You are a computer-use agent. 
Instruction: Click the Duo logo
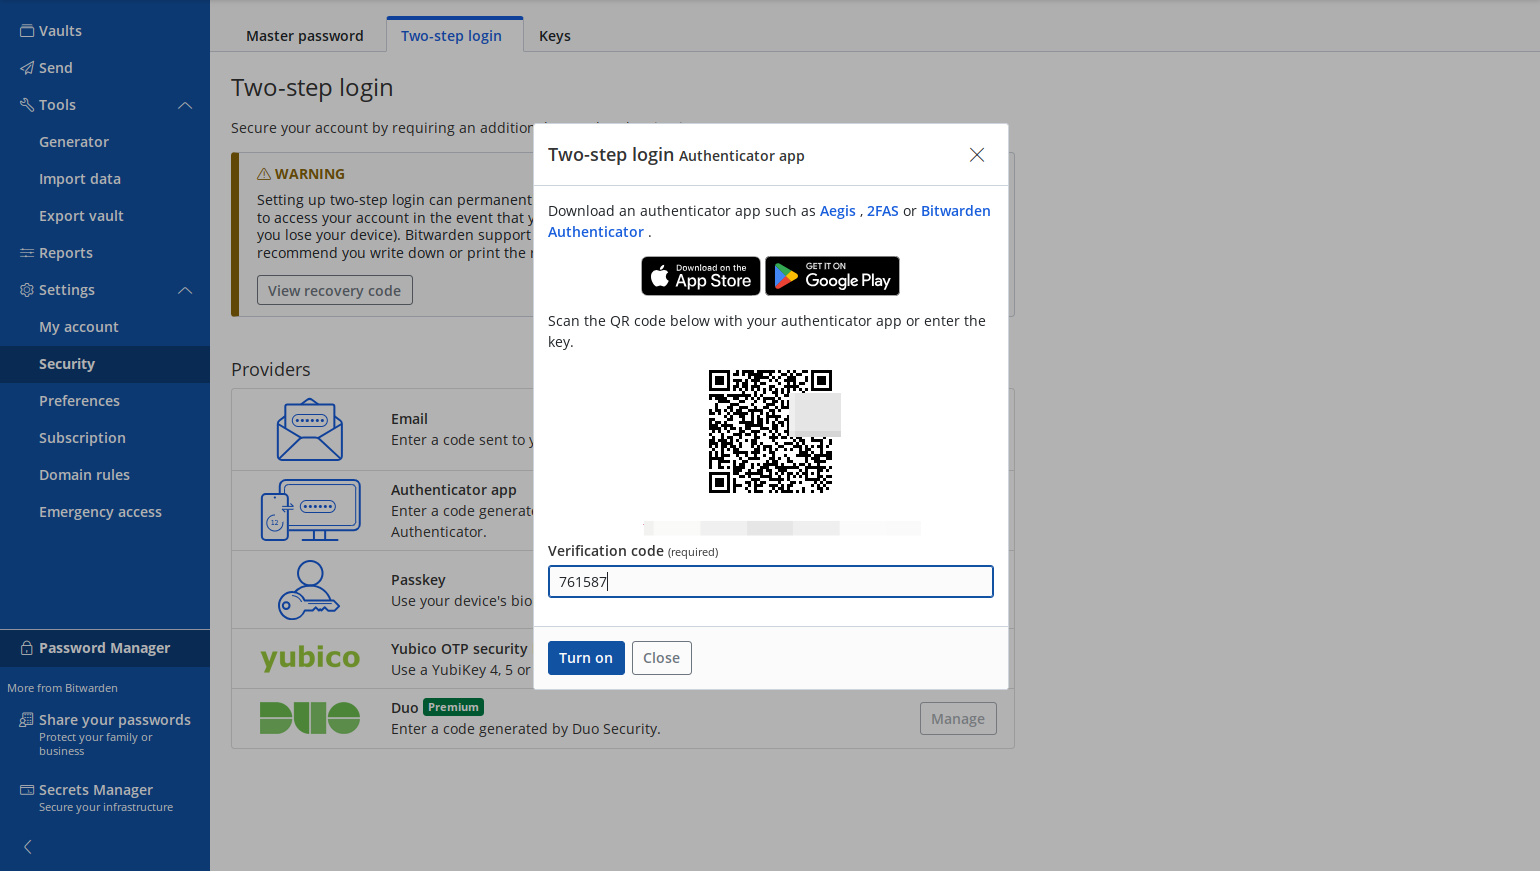coord(310,718)
